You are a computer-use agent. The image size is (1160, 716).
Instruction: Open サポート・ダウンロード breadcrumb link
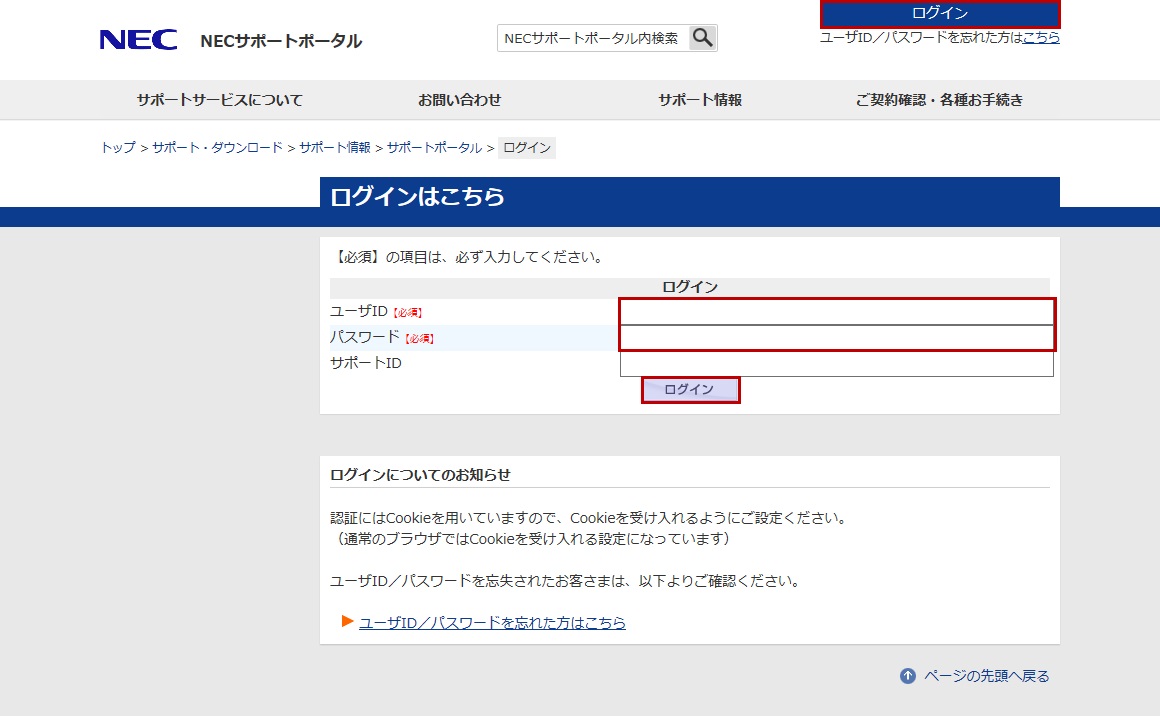point(217,148)
